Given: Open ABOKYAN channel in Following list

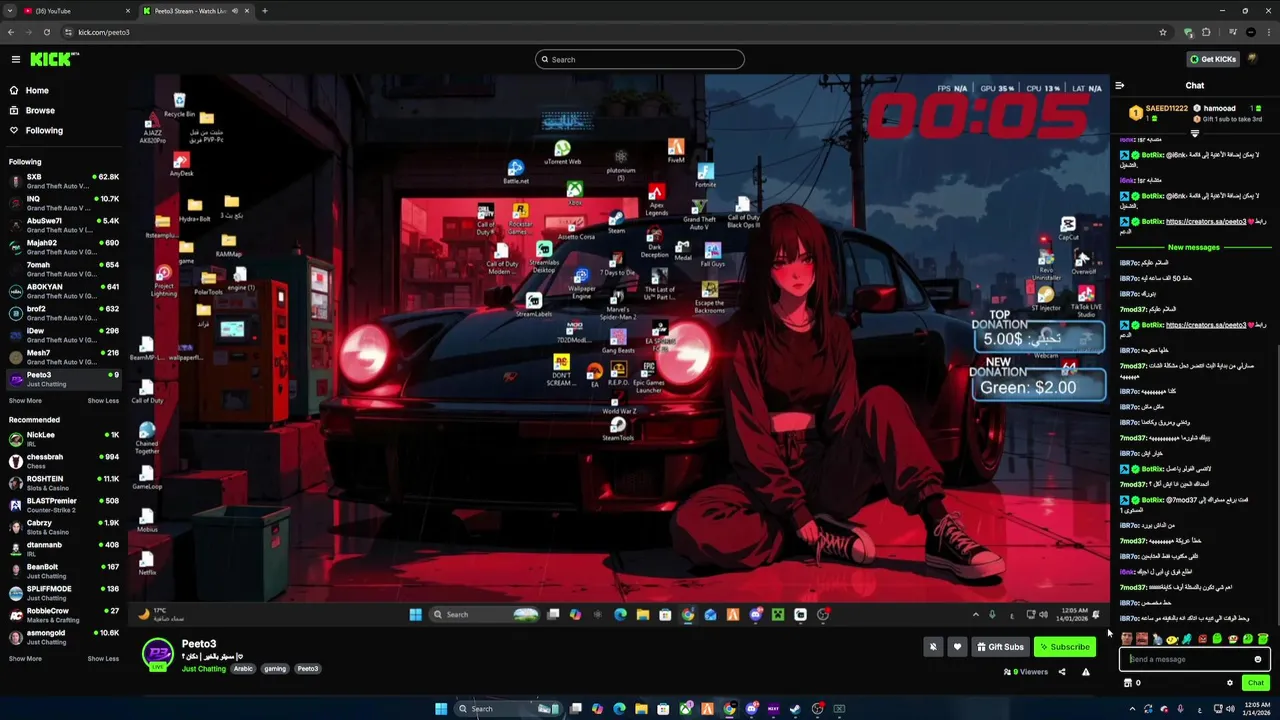Looking at the screenshot, I should coord(62,291).
